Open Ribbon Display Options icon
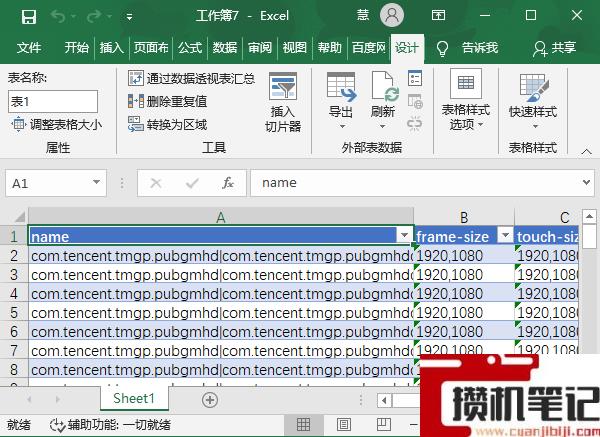The height and width of the screenshot is (437, 600). 438,16
